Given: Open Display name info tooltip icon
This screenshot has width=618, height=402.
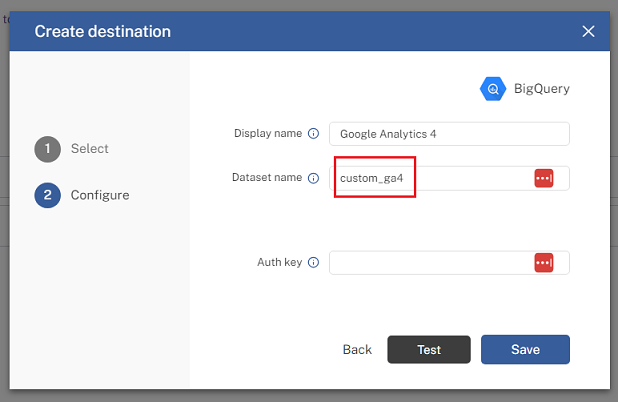Looking at the screenshot, I should tap(313, 134).
